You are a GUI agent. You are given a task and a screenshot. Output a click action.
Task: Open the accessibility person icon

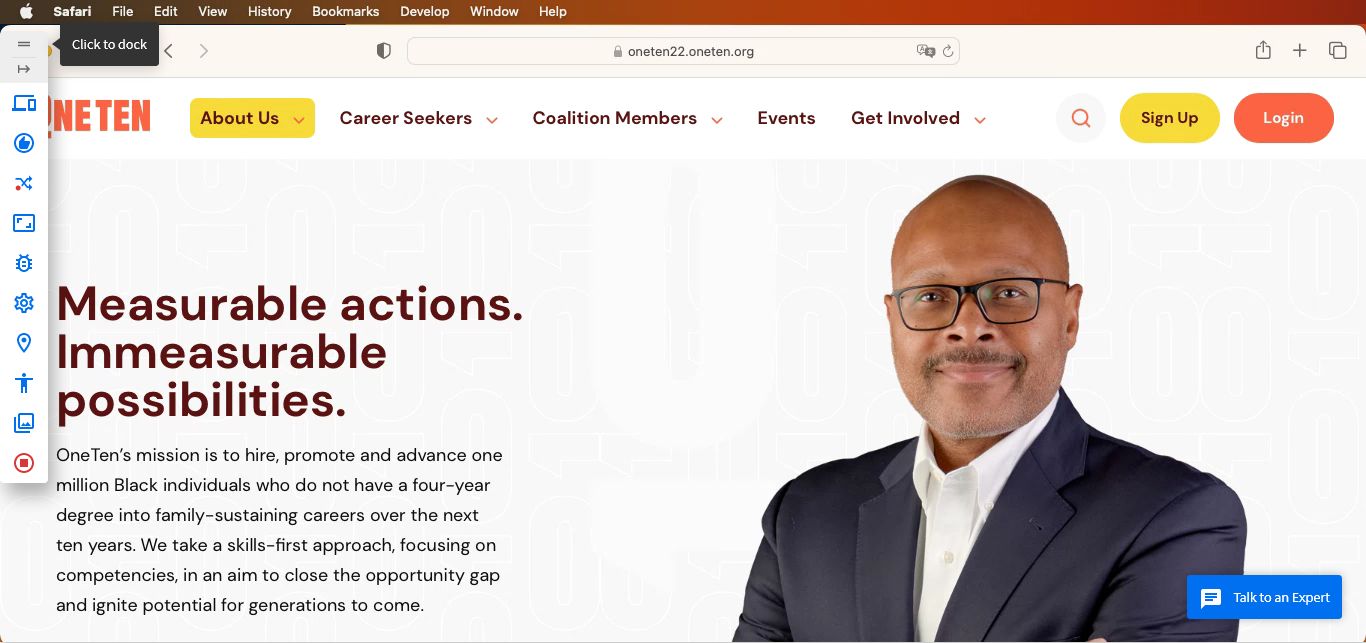24,383
